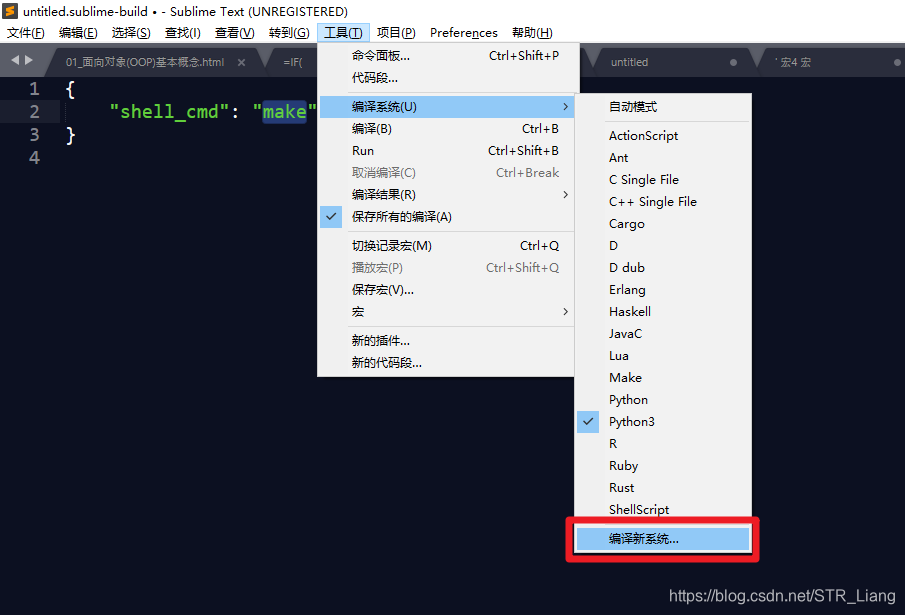
Task: Open the 文件(F) menu
Action: [x=25, y=33]
